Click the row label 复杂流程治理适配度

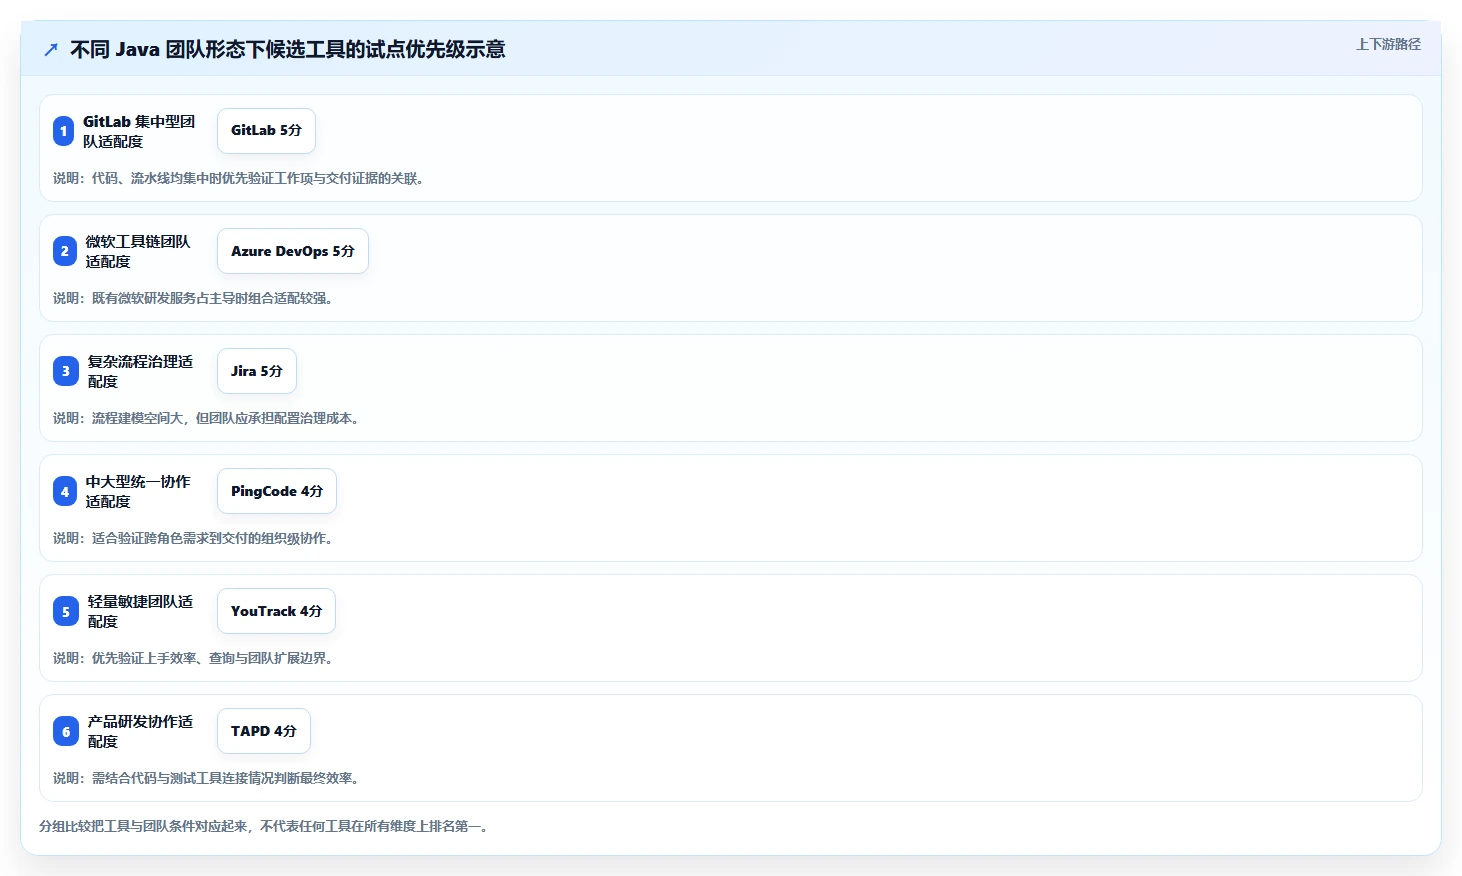141,371
